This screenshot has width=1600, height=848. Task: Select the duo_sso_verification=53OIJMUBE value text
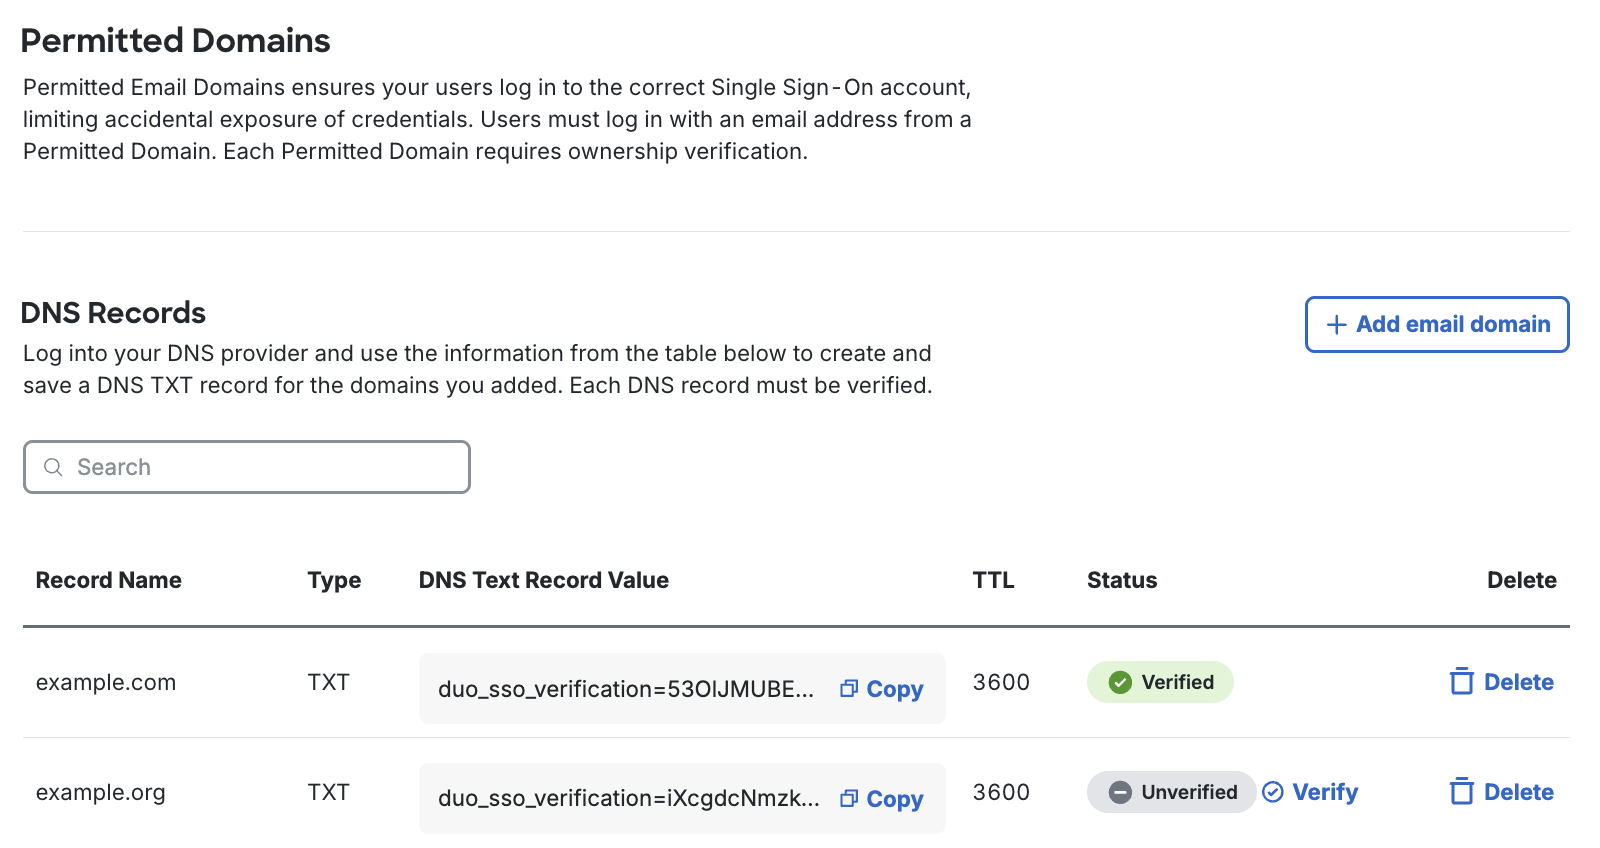(x=625, y=689)
